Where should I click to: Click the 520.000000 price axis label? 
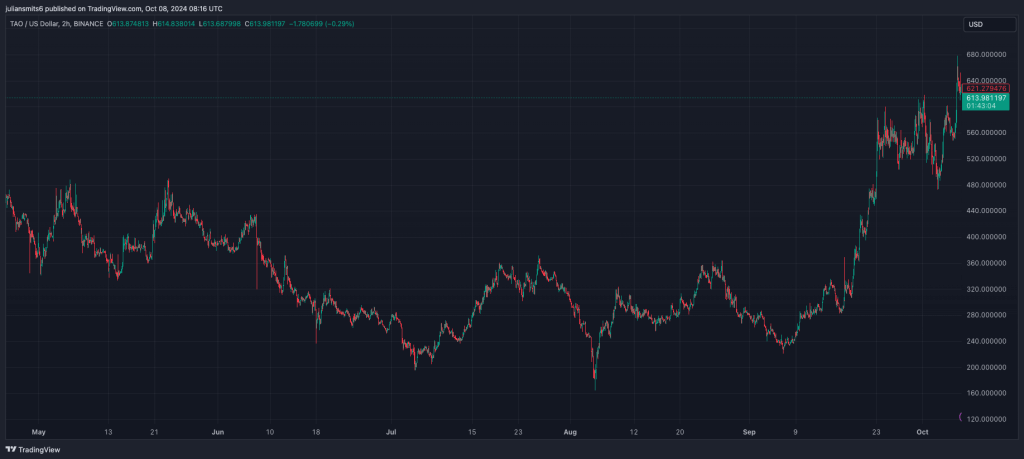point(987,159)
